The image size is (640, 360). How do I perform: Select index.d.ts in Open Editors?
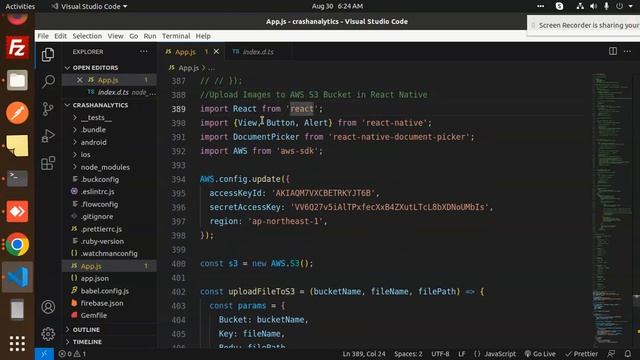click(x=113, y=92)
